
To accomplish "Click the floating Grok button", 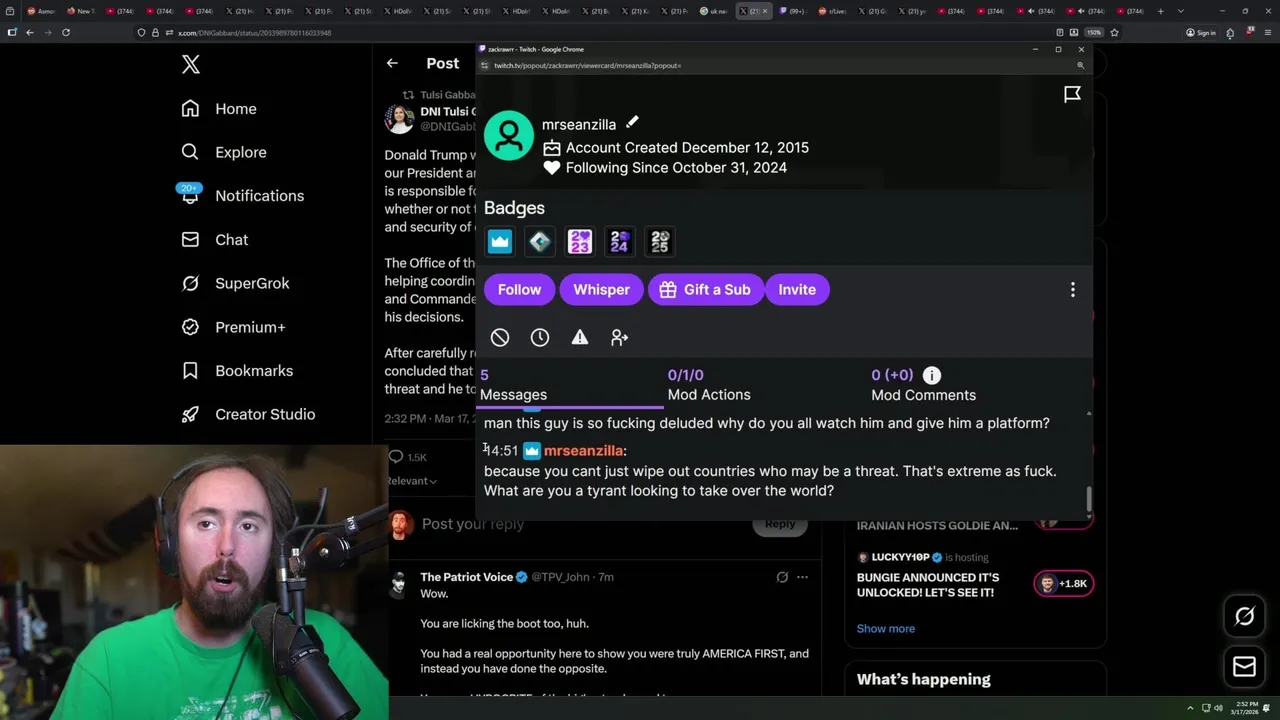I will 1244,617.
